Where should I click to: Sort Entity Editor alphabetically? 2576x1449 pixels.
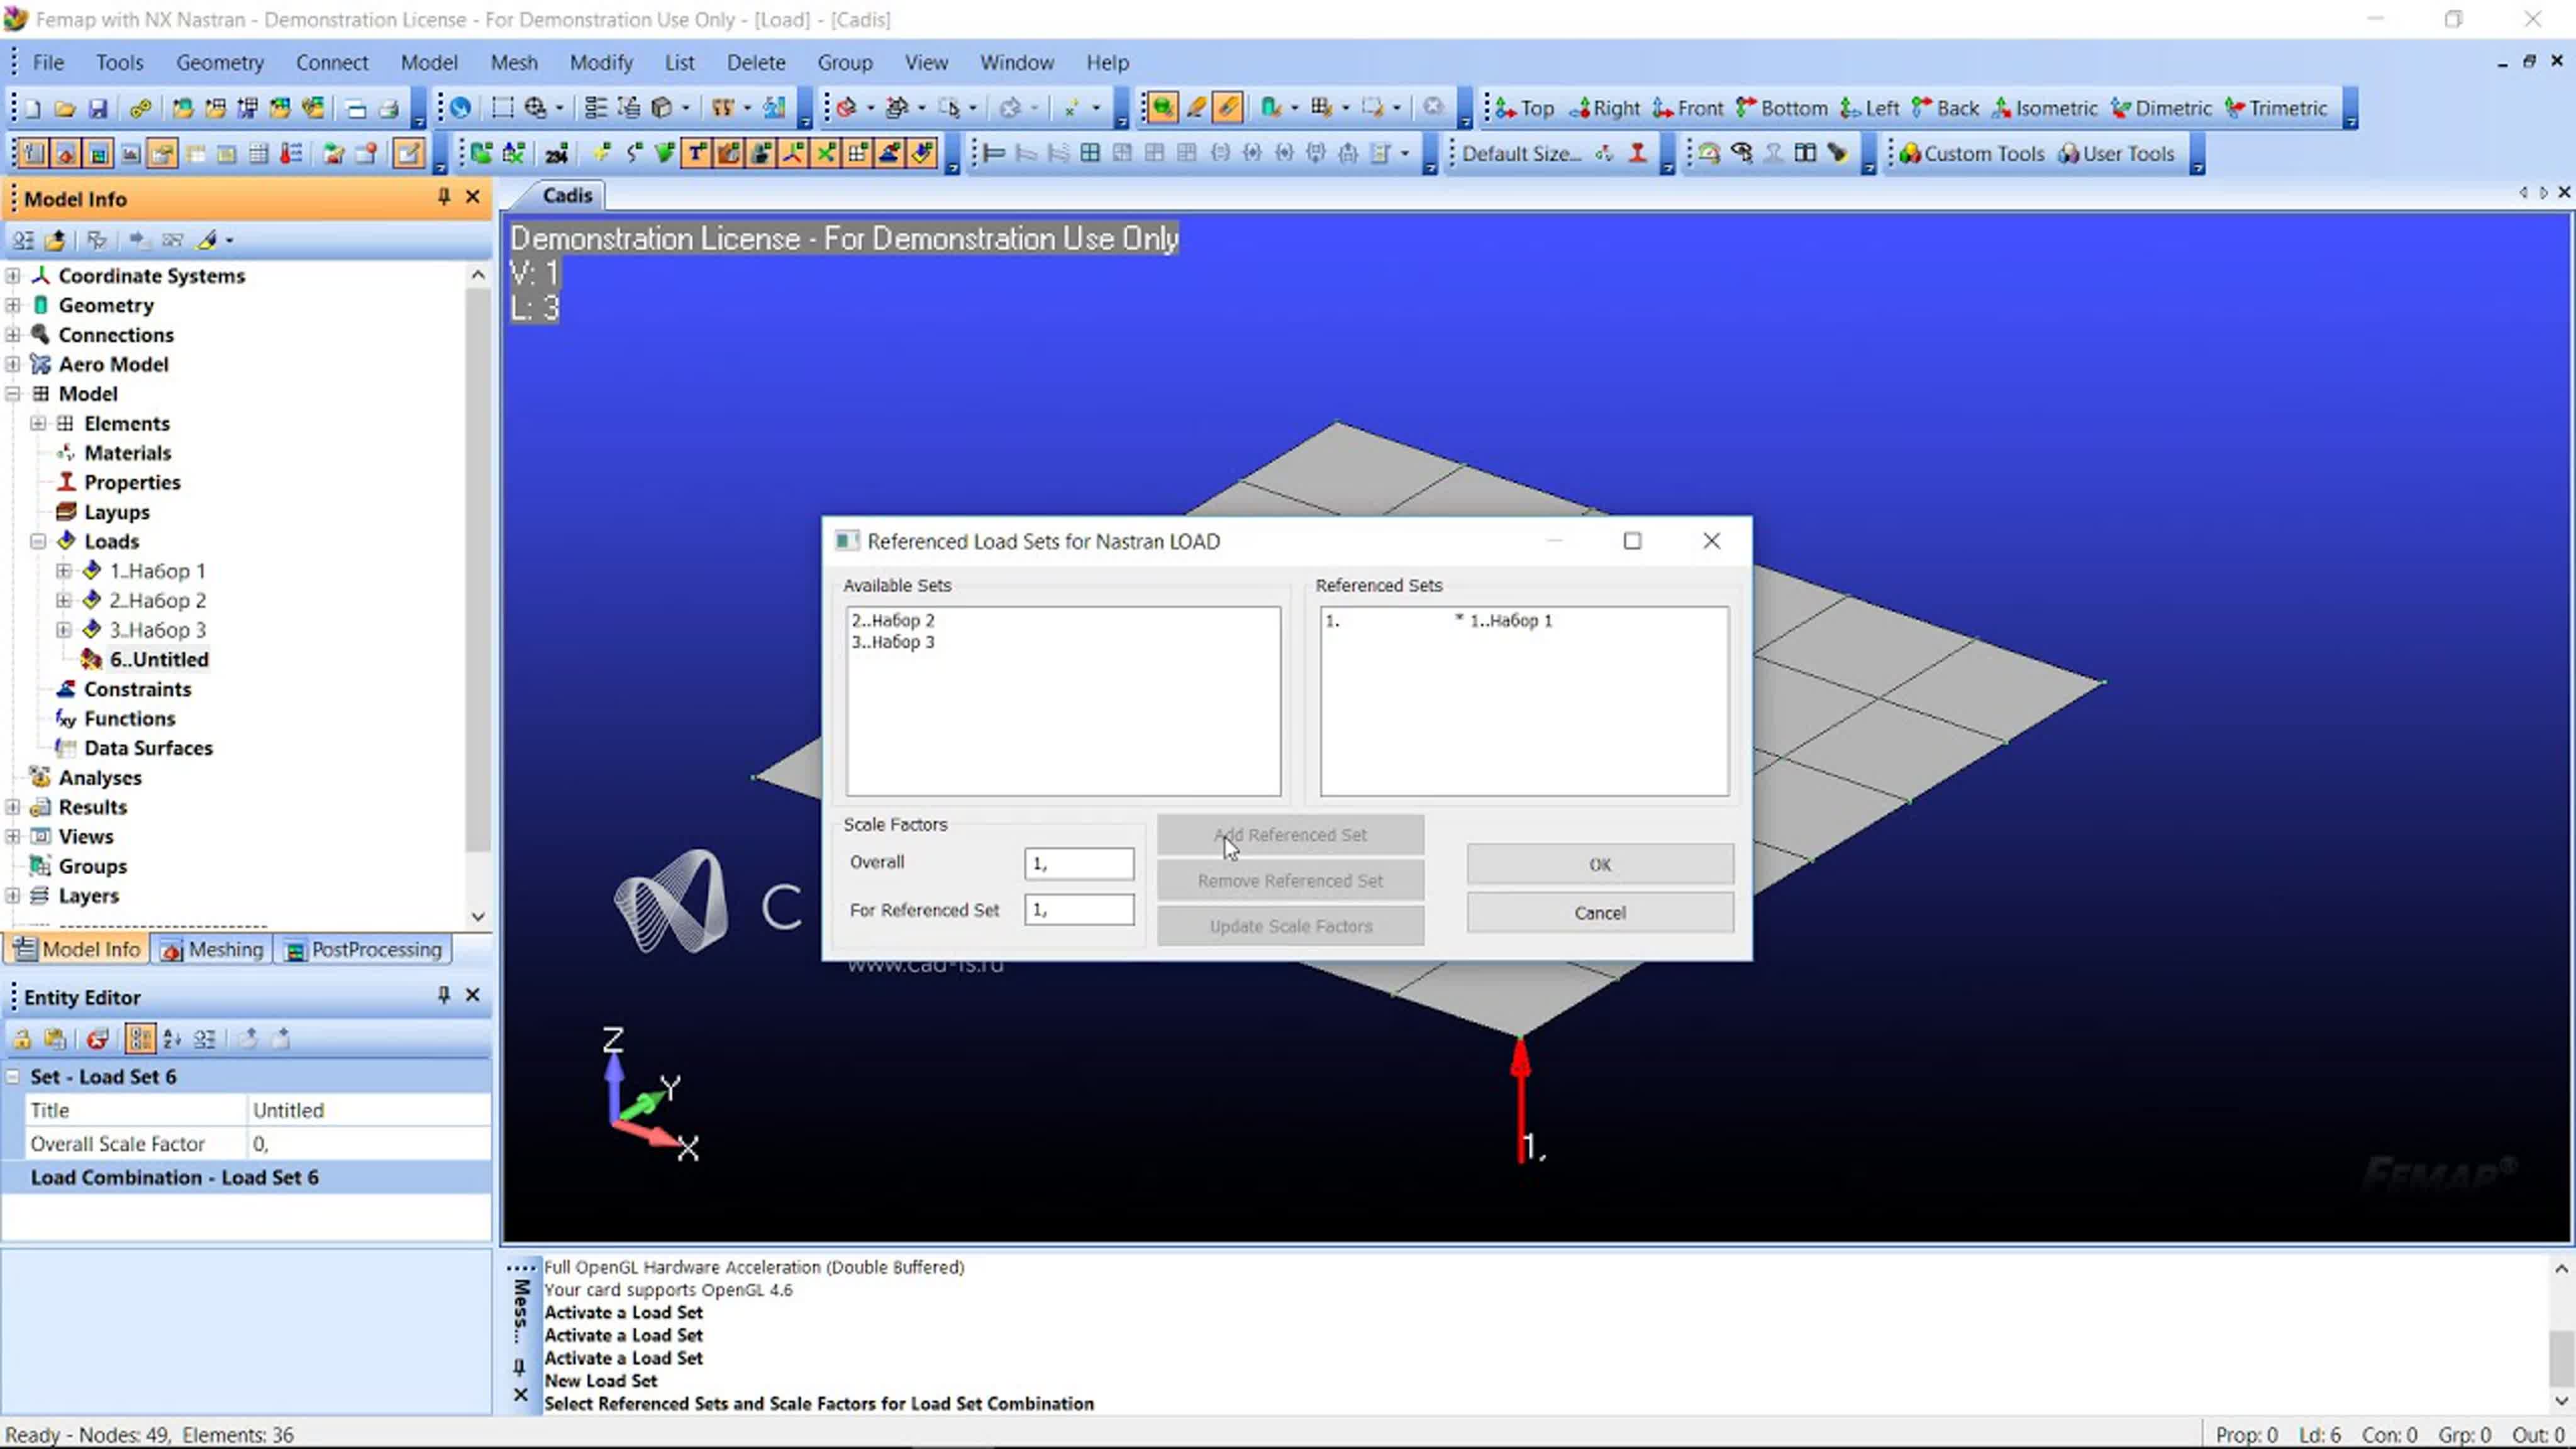pos(172,1039)
